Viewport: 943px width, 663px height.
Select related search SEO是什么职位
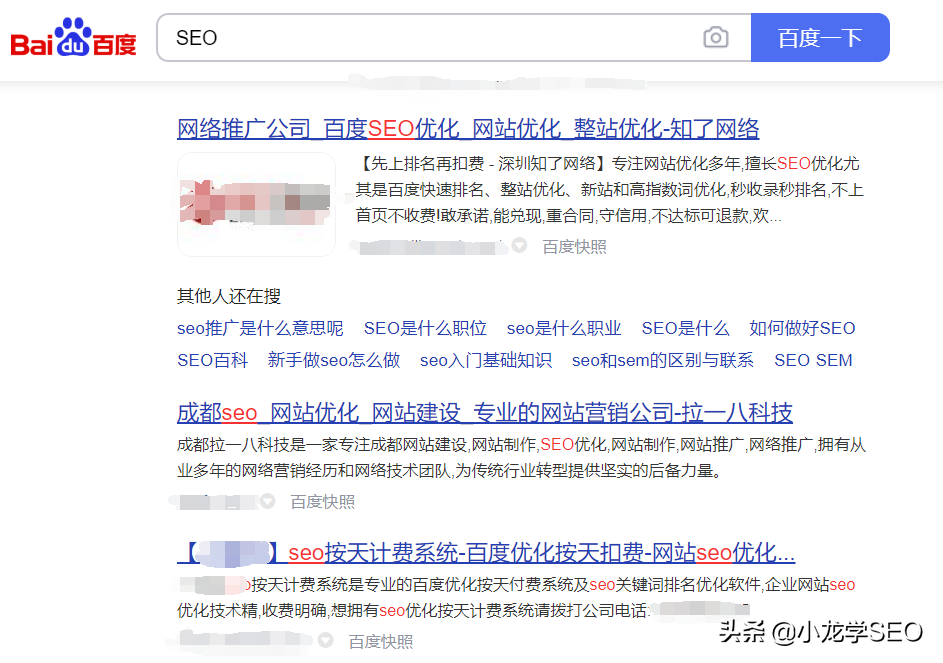[x=425, y=328]
